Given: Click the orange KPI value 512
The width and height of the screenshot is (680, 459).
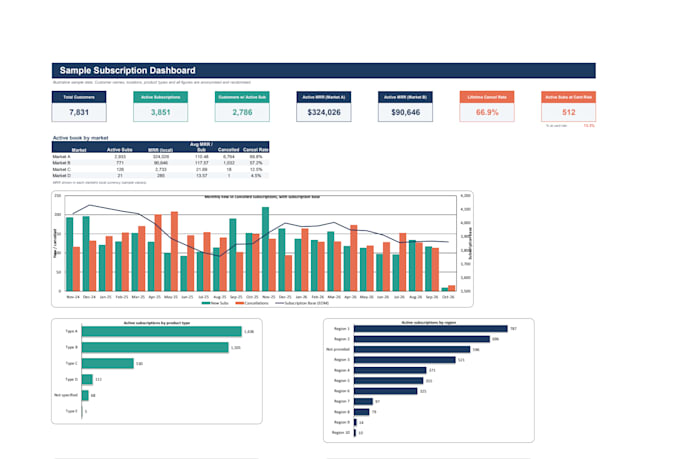Looking at the screenshot, I should (x=569, y=112).
